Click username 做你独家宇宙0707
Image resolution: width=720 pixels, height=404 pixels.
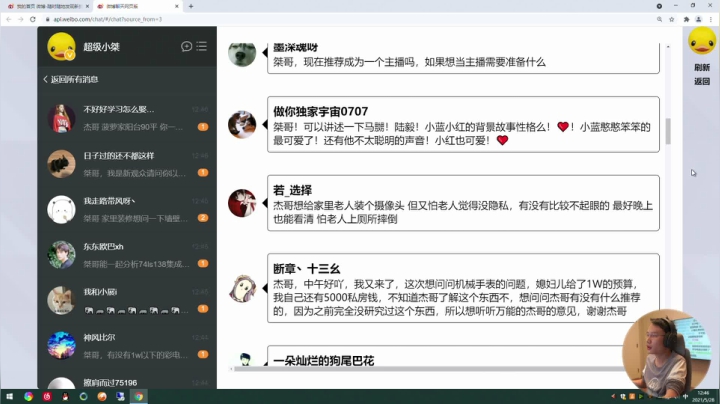pos(321,112)
